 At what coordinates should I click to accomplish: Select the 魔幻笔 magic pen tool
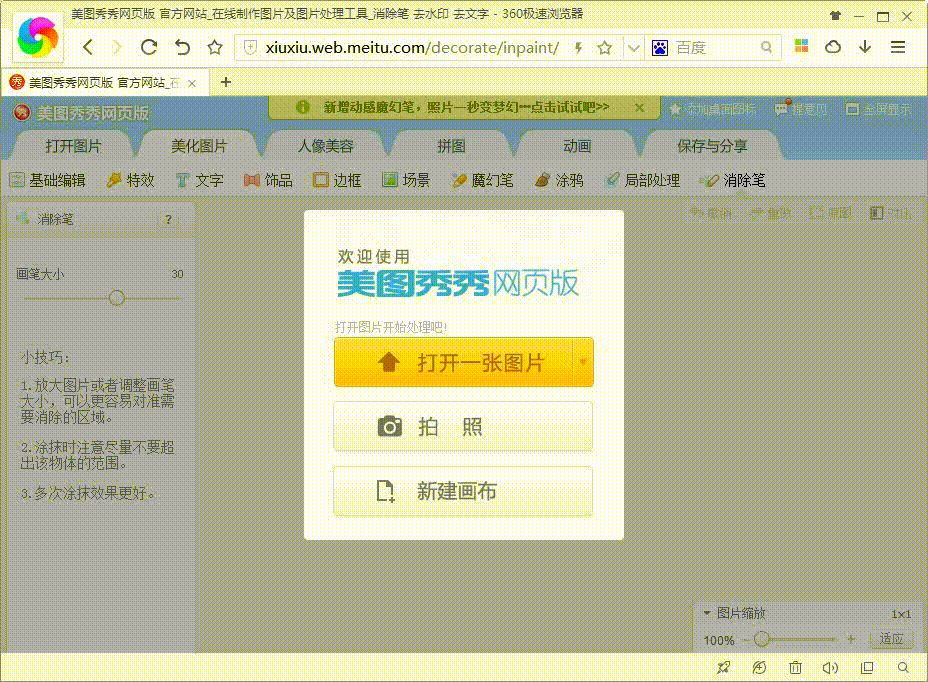coord(482,180)
